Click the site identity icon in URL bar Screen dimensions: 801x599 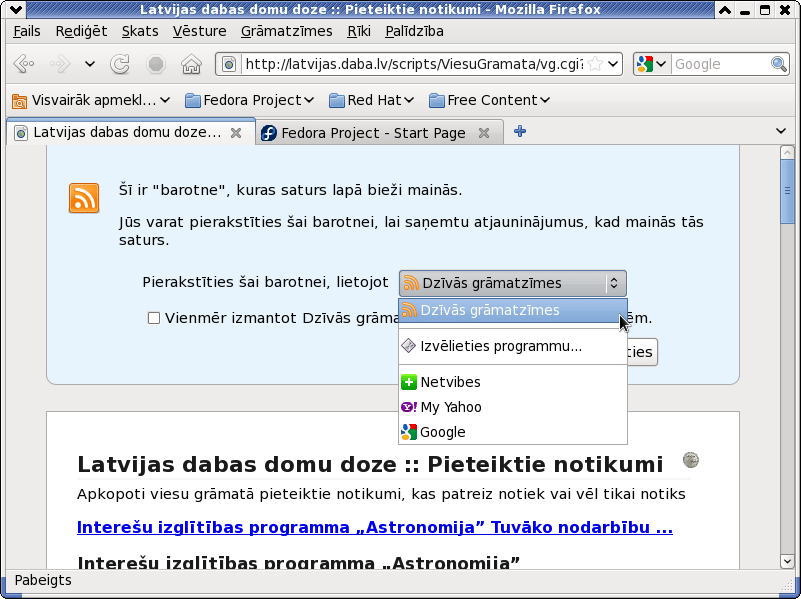click(229, 64)
